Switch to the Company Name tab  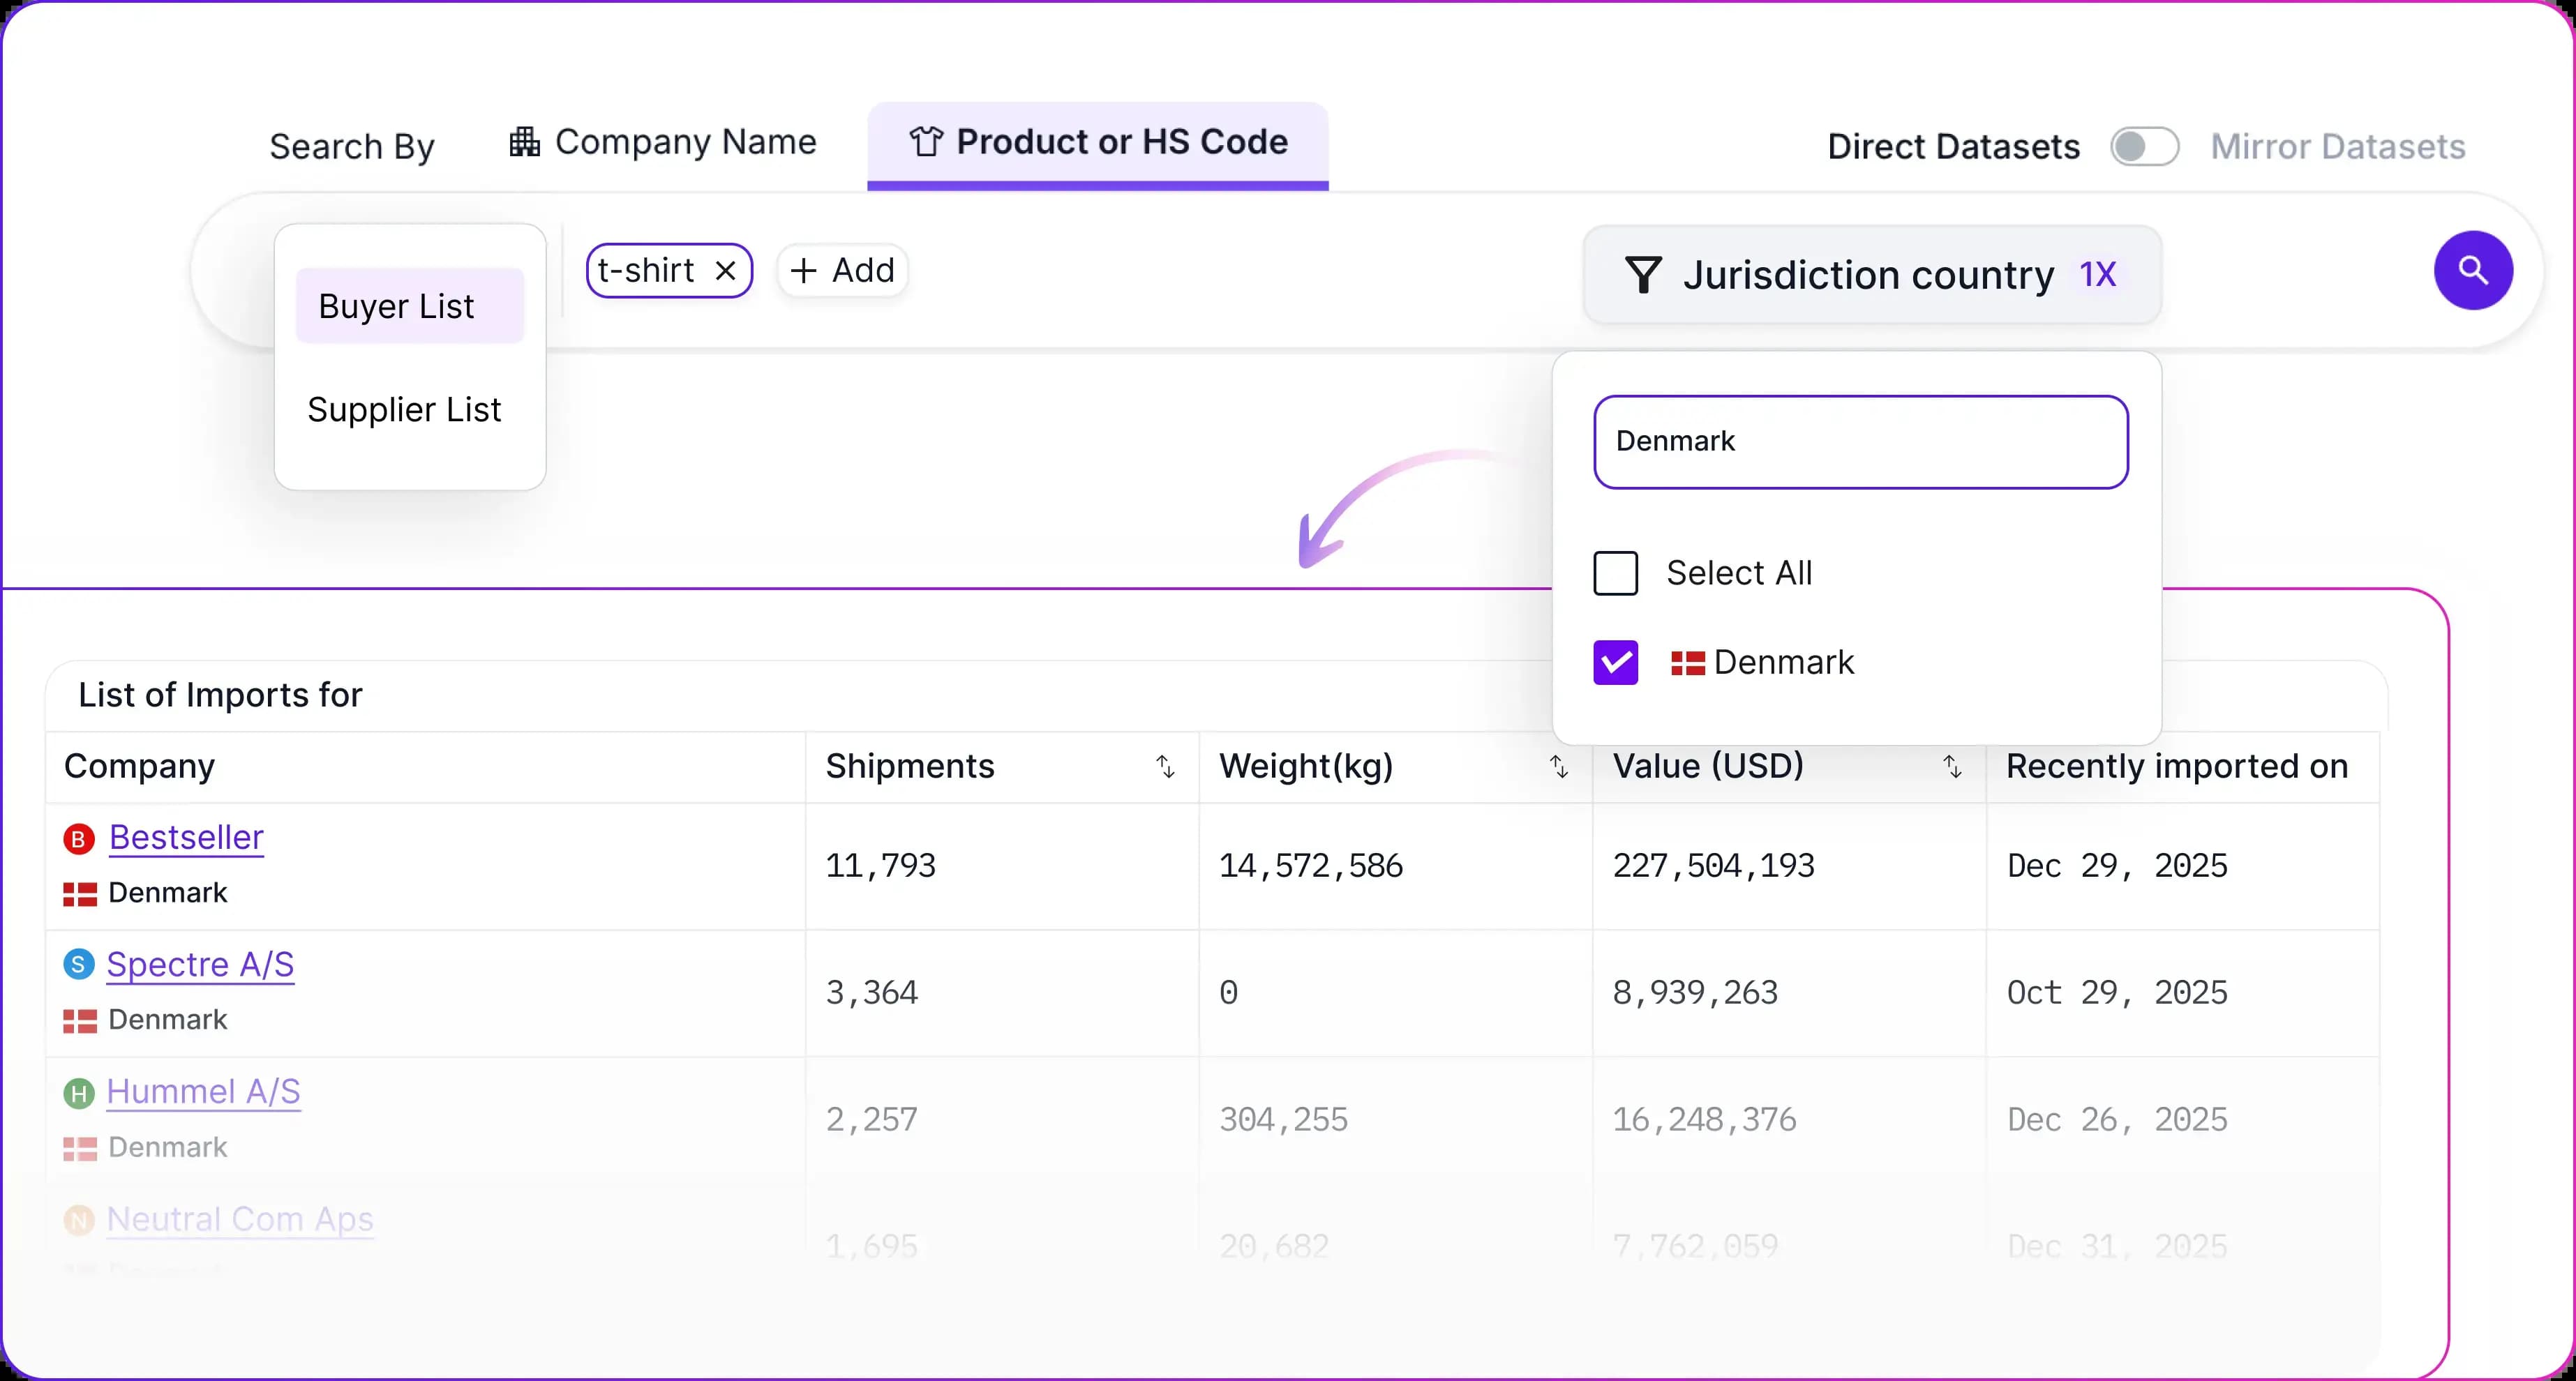pyautogui.click(x=663, y=143)
